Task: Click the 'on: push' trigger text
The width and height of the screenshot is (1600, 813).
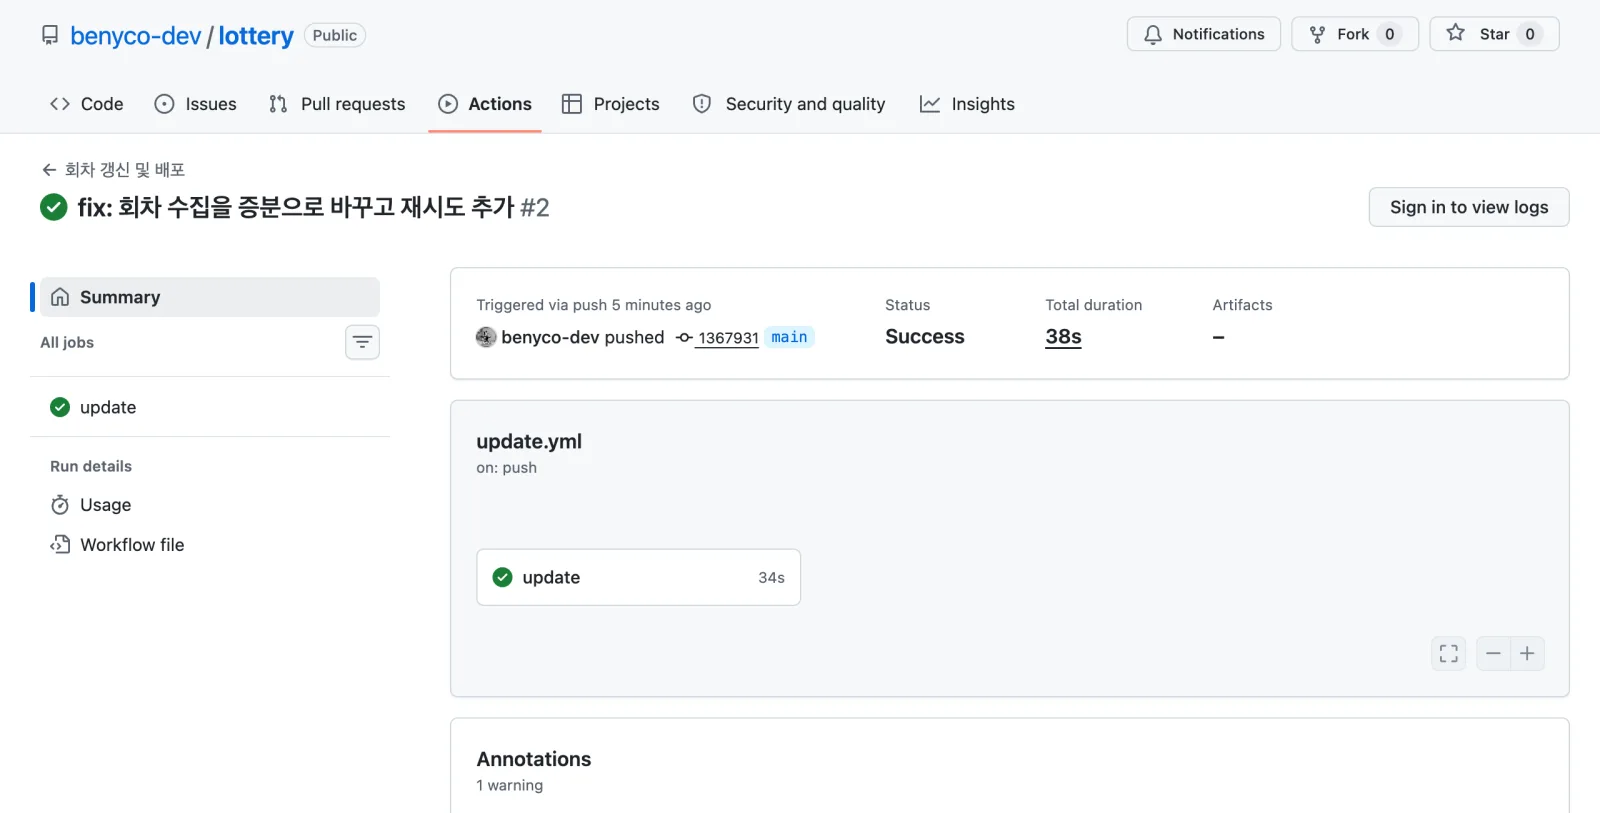Action: [x=507, y=468]
